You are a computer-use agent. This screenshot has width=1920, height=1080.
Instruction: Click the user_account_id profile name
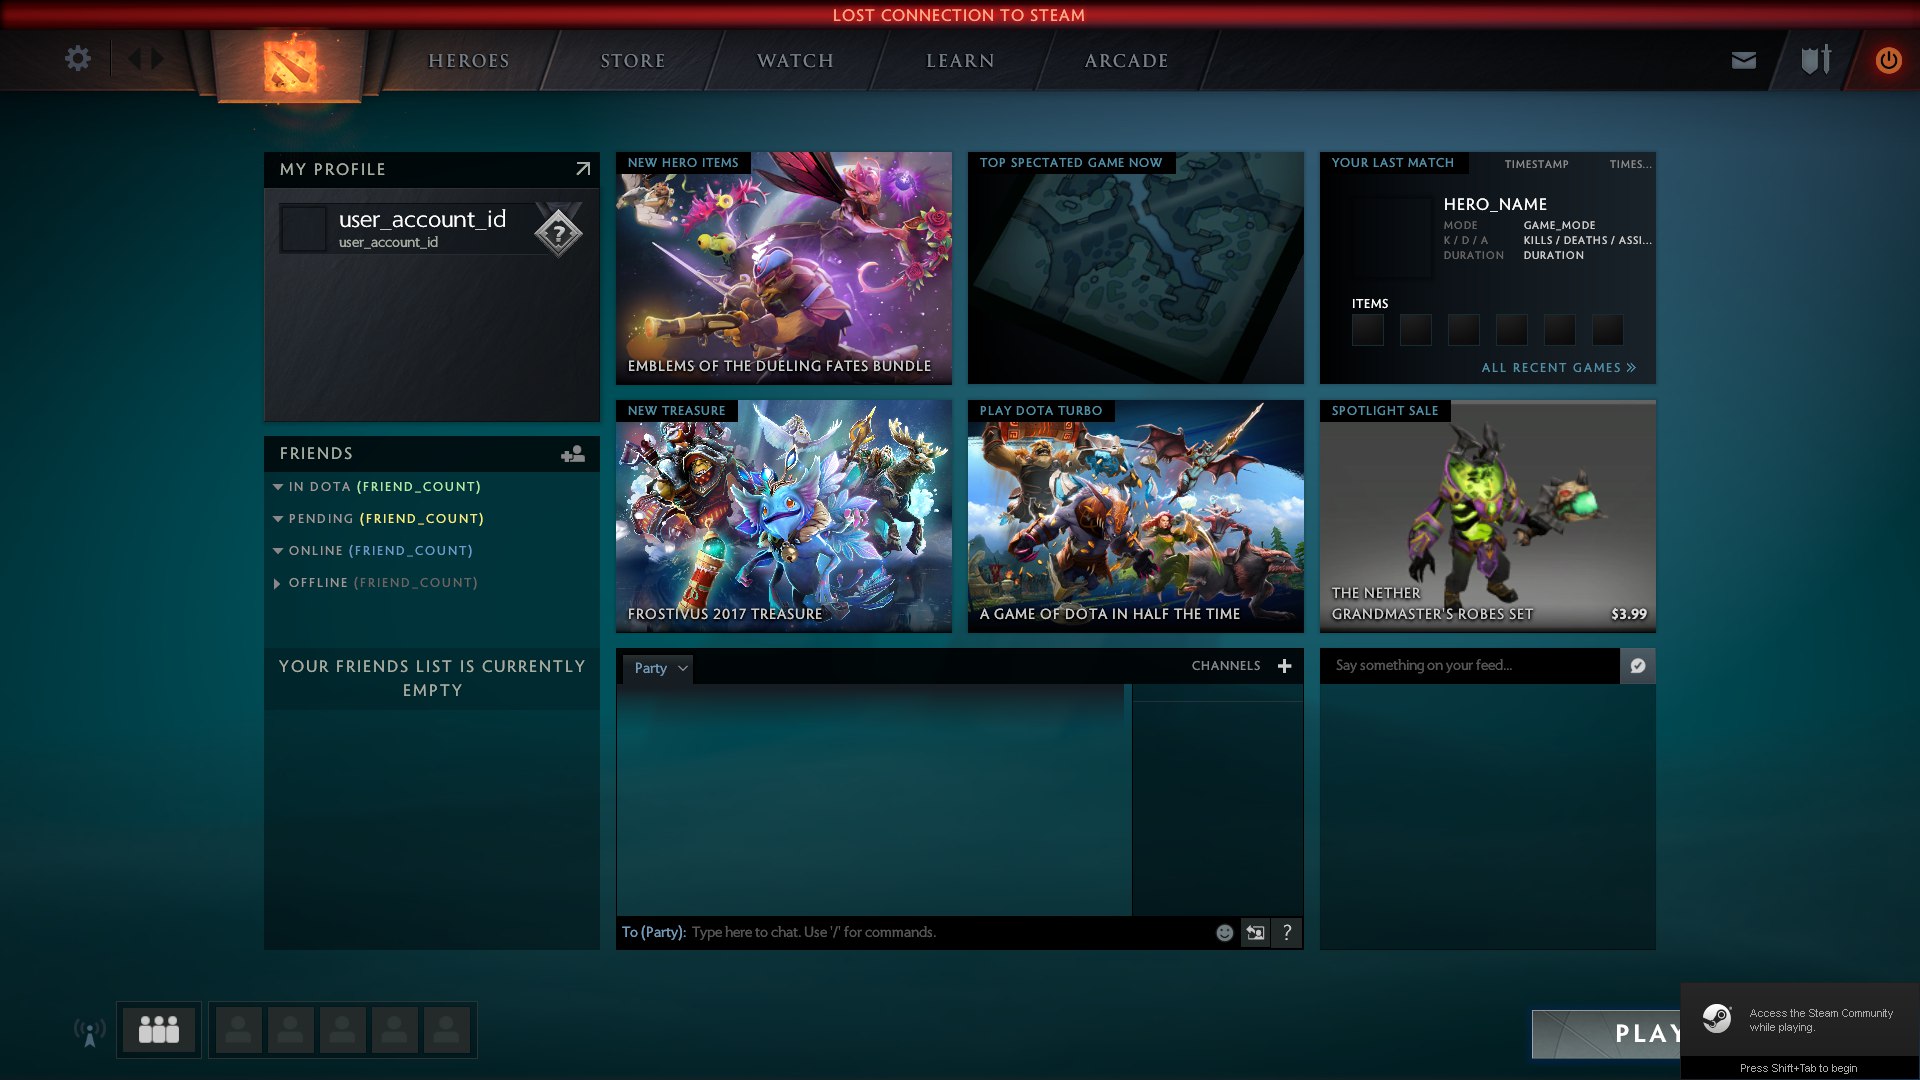click(422, 219)
